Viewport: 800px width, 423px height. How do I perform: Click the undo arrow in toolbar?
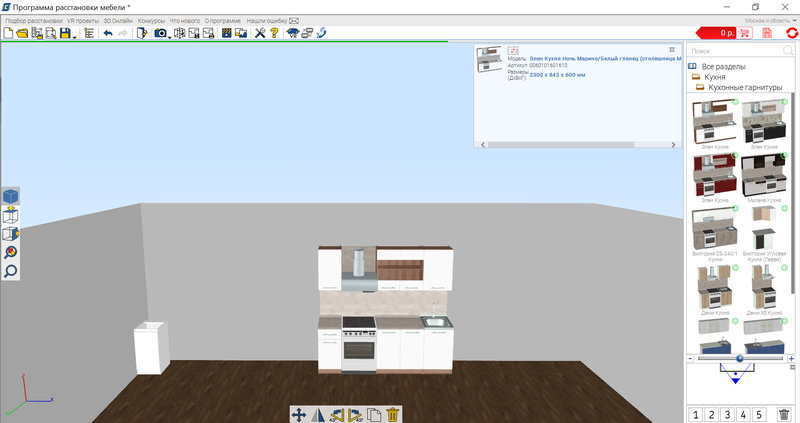(108, 33)
